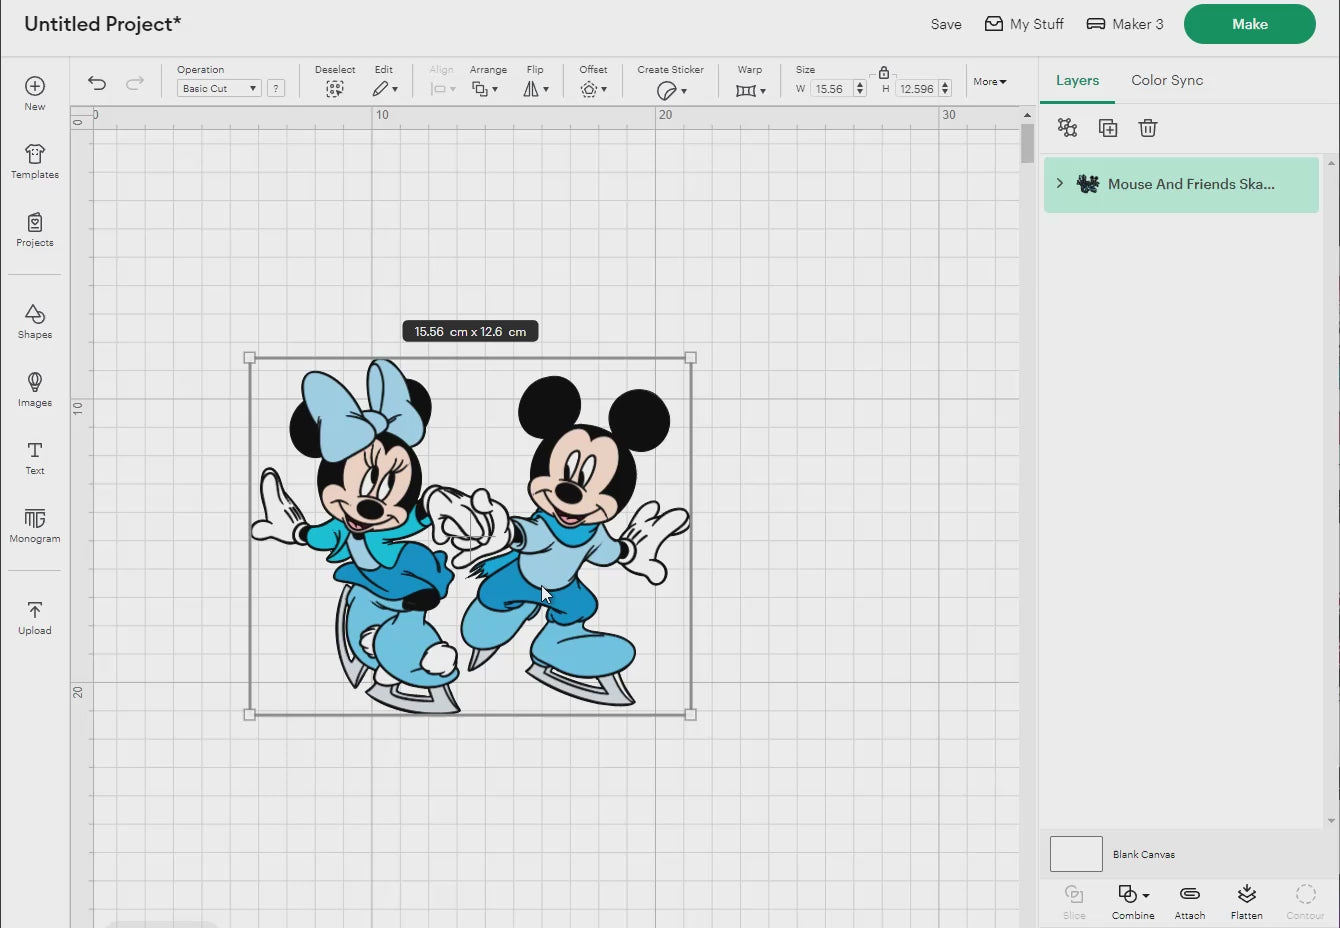
Task: Click the canvas vertical scrollbar thumb
Action: pos(1027,143)
